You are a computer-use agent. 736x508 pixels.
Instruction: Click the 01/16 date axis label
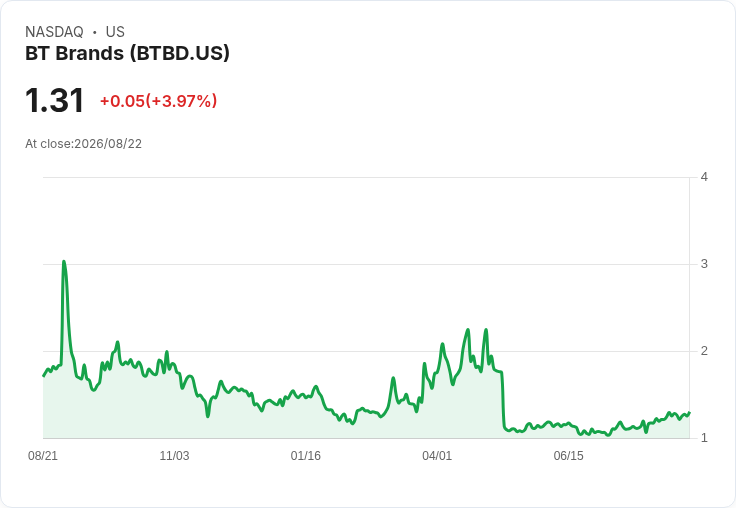306,456
